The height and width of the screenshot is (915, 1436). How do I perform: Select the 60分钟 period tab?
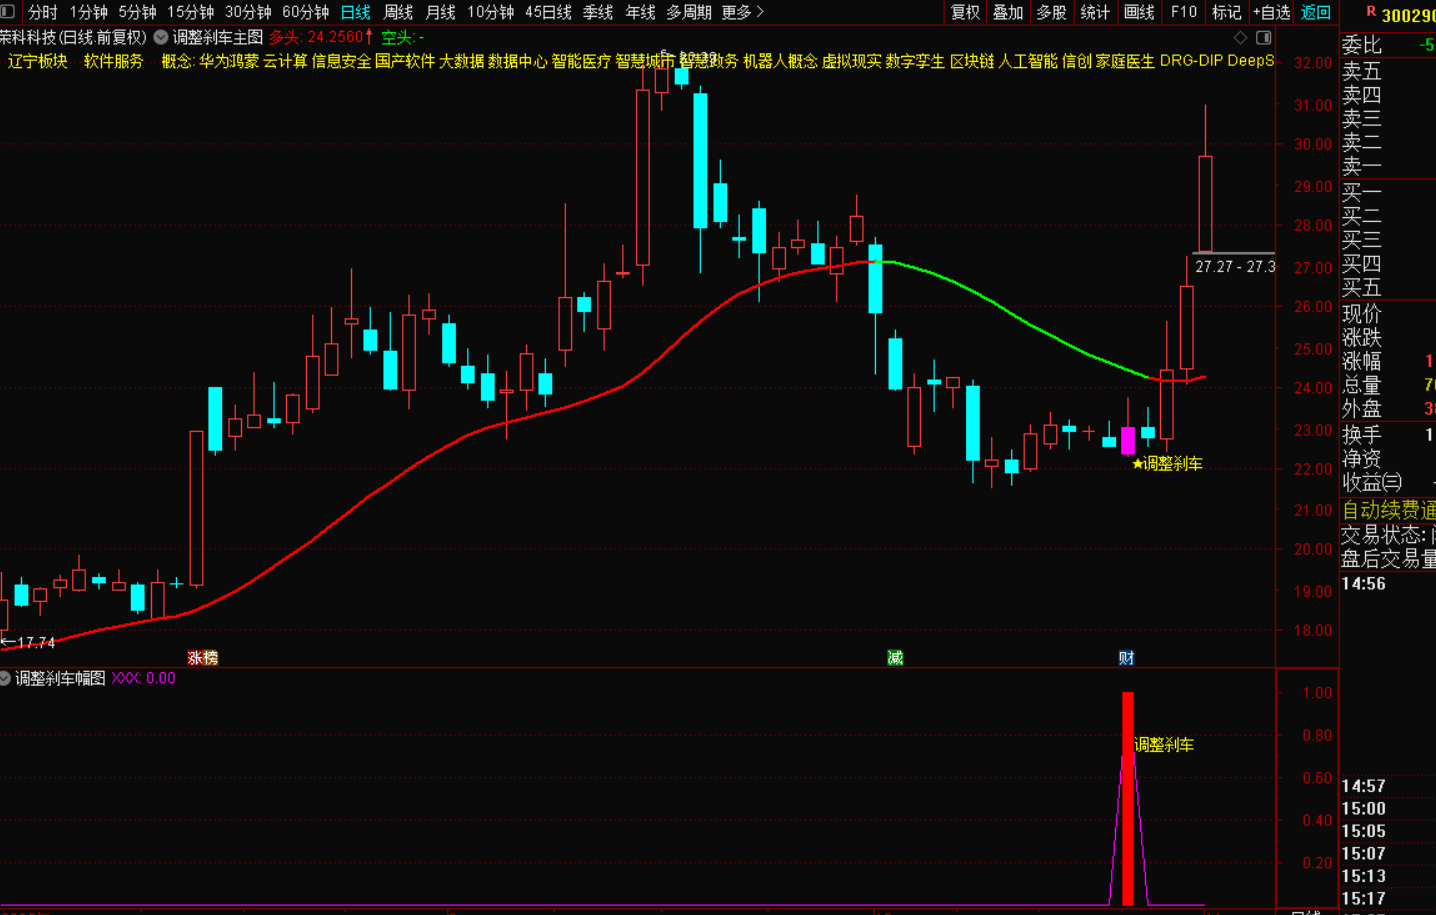pos(305,12)
